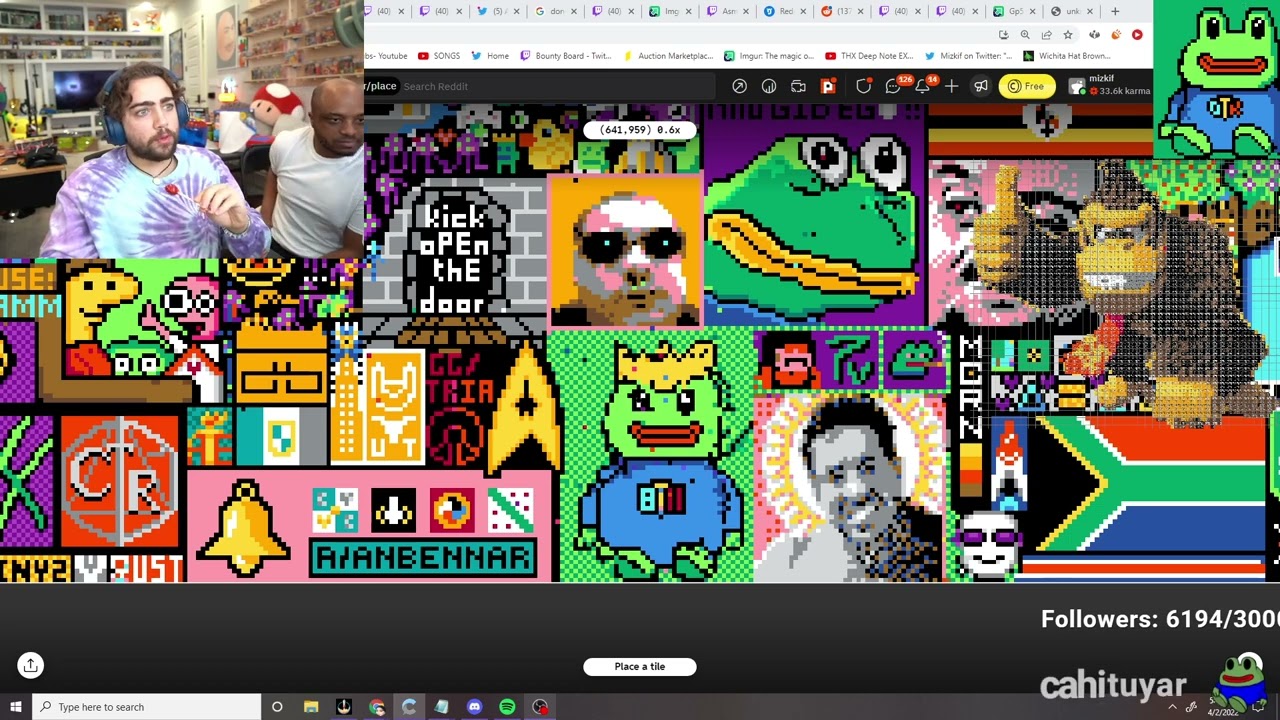Click the install app icon in address bar

point(1004,35)
